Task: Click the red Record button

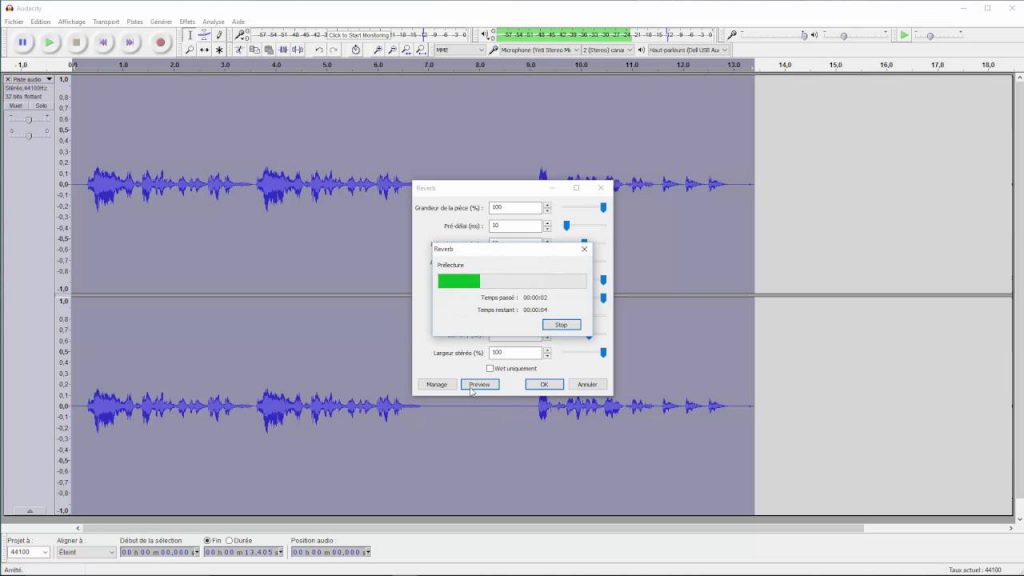Action: click(x=160, y=42)
